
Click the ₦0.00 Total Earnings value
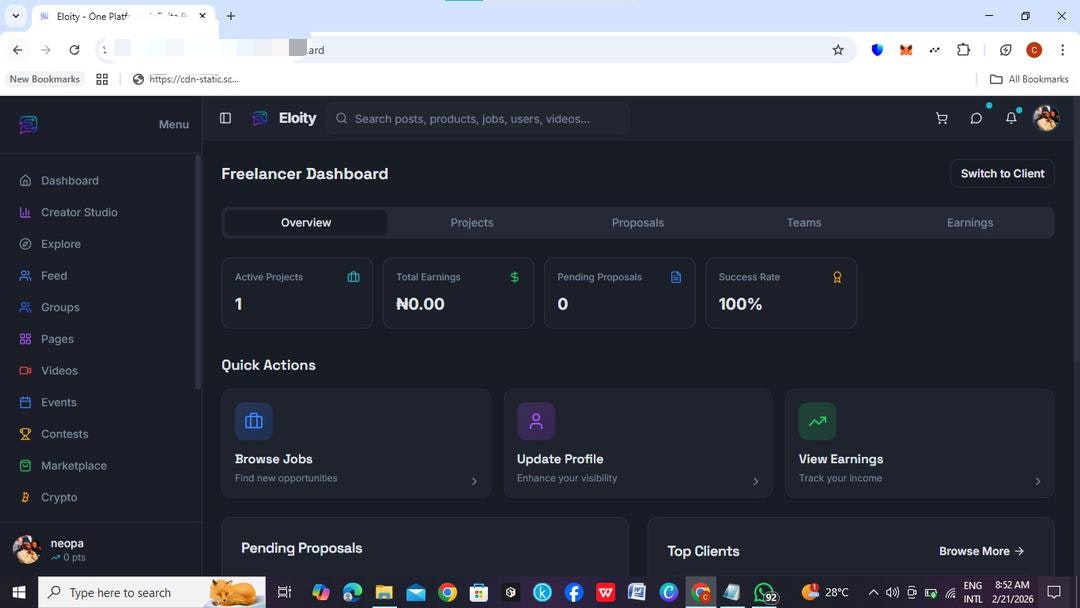click(x=420, y=304)
